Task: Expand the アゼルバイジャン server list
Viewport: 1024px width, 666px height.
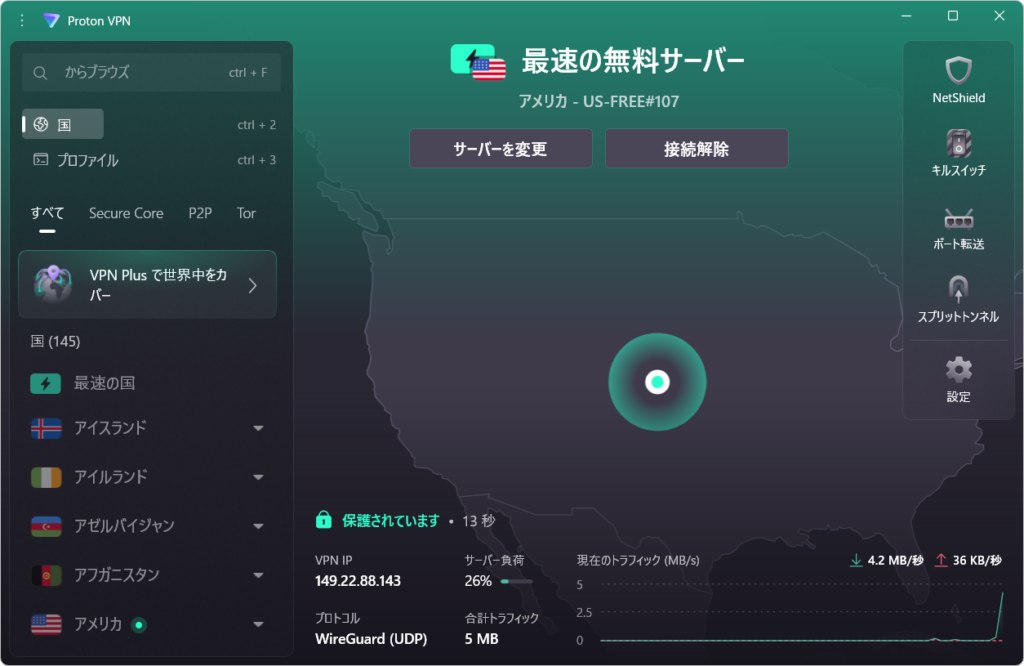Action: (258, 526)
